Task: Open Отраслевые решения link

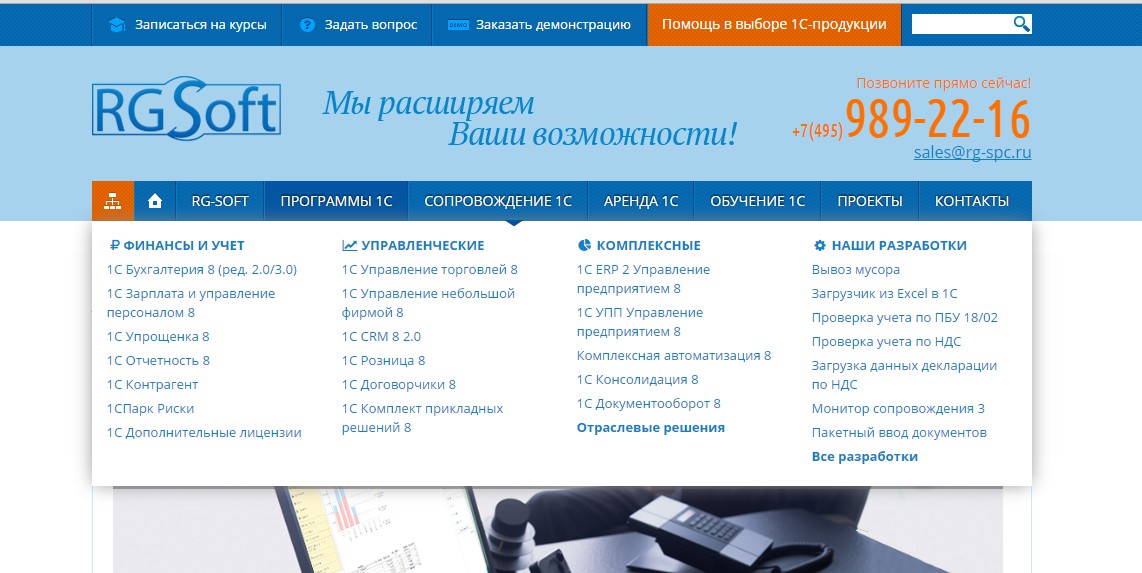Action: click(650, 427)
